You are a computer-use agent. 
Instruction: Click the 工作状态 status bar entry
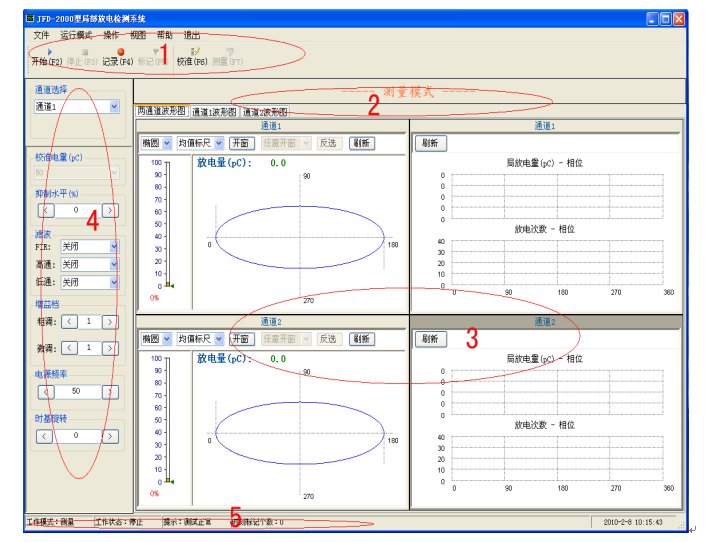click(118, 522)
